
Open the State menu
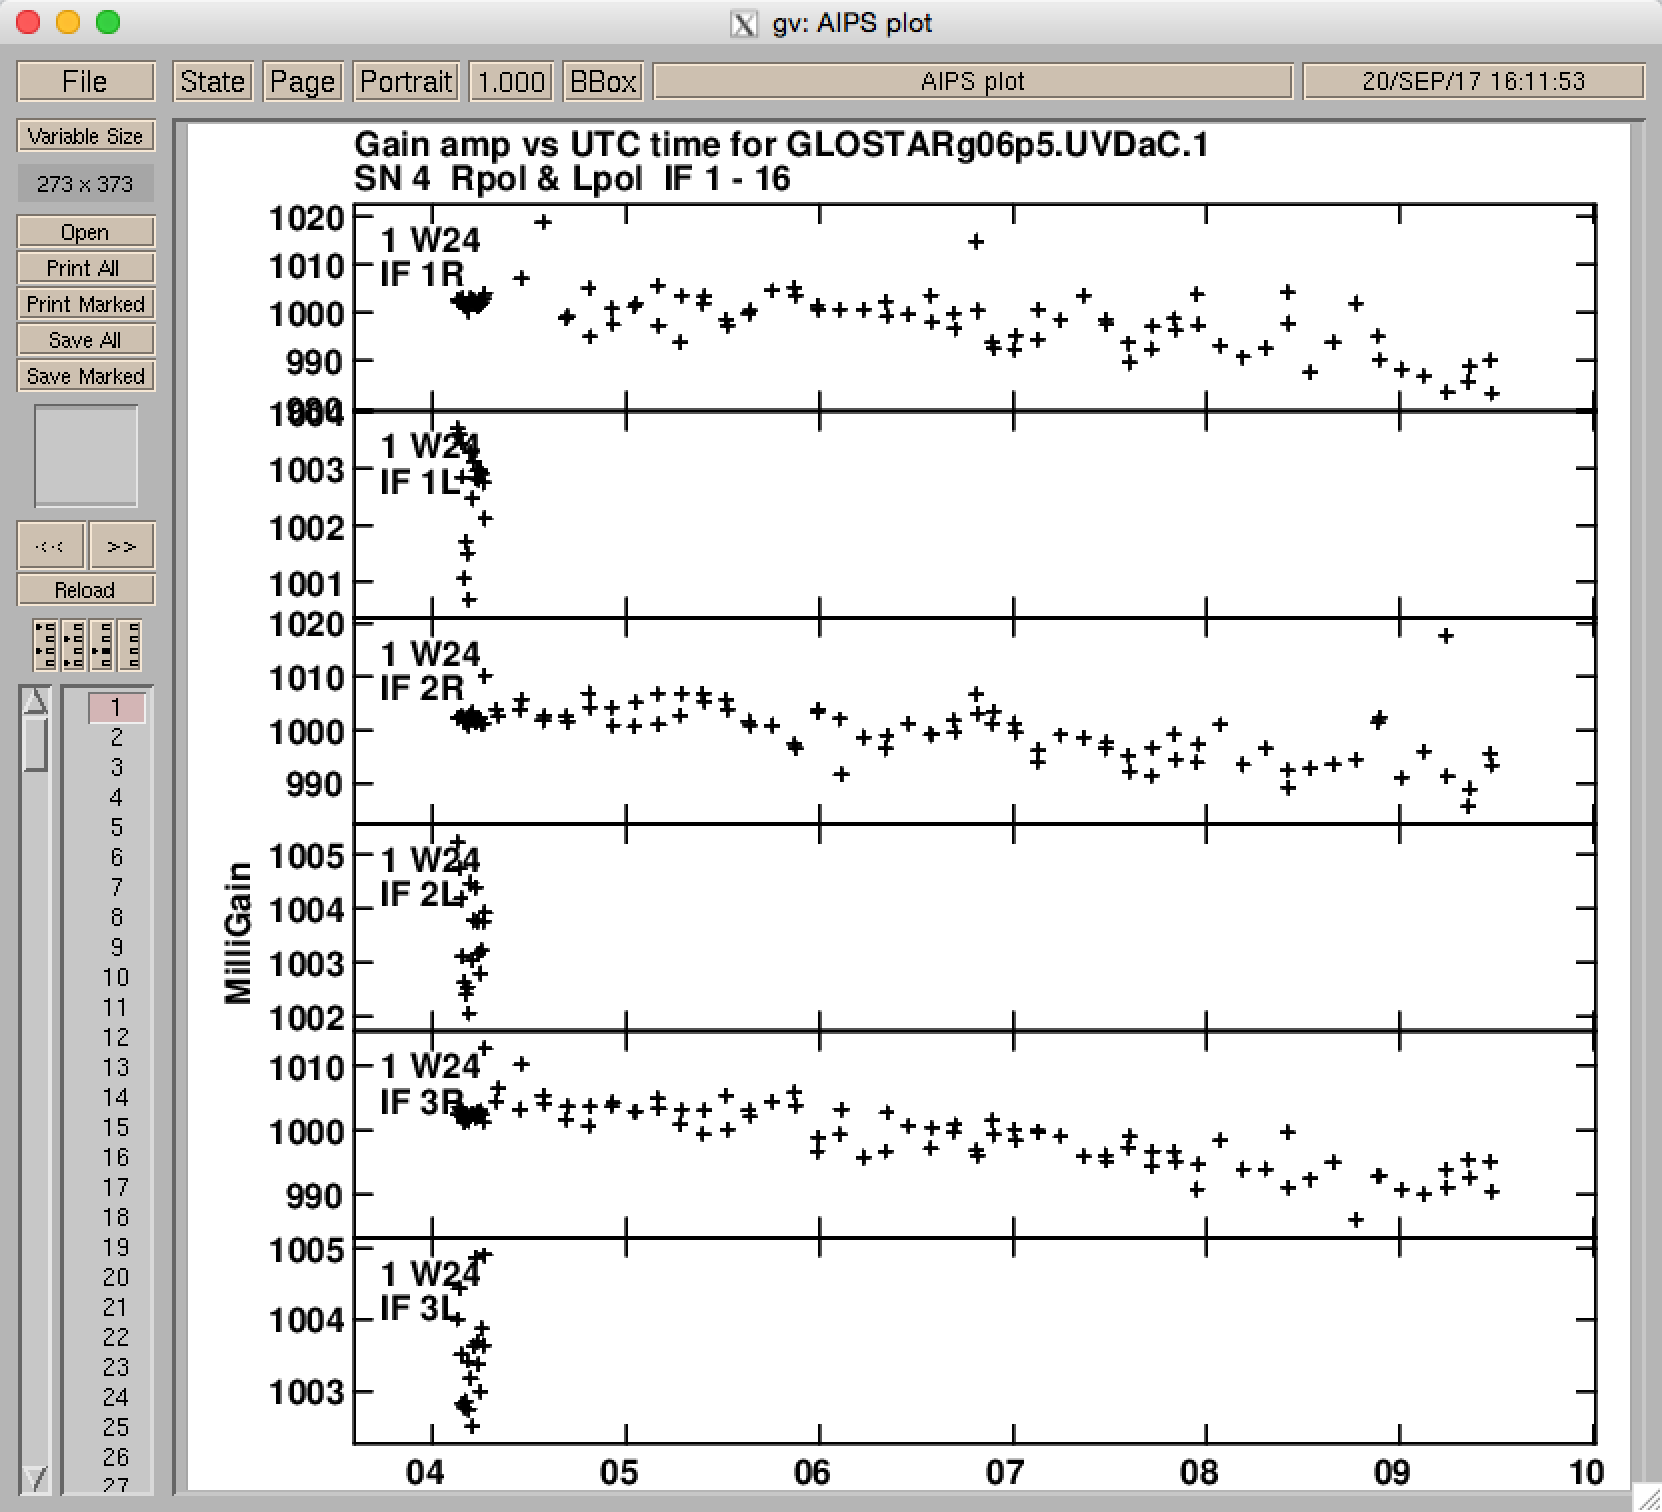pos(212,81)
